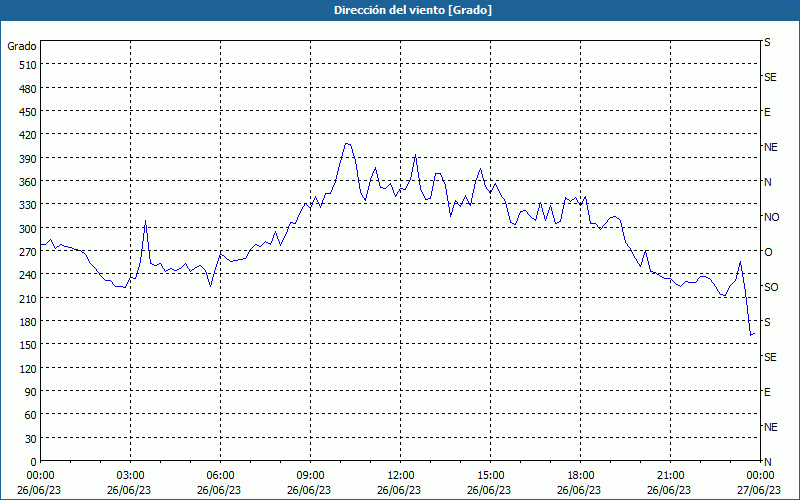The width and height of the screenshot is (800, 500).
Task: Click the blue line's highest peak near 410
Action: (x=347, y=143)
